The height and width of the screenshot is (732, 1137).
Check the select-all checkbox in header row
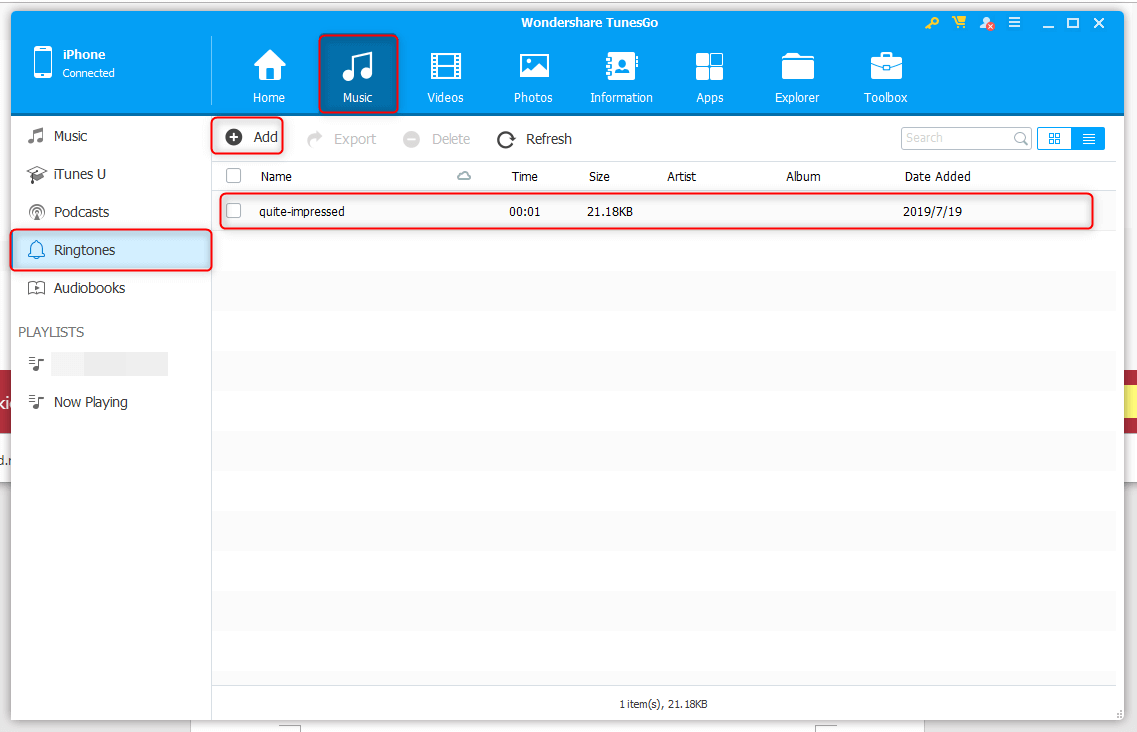pos(233,175)
